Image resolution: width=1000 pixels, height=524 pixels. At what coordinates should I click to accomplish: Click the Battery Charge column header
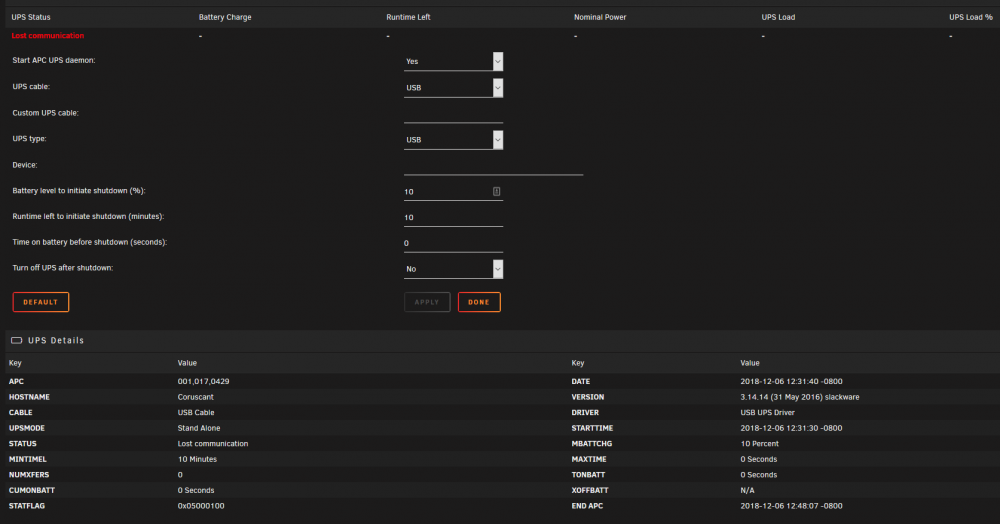point(225,17)
